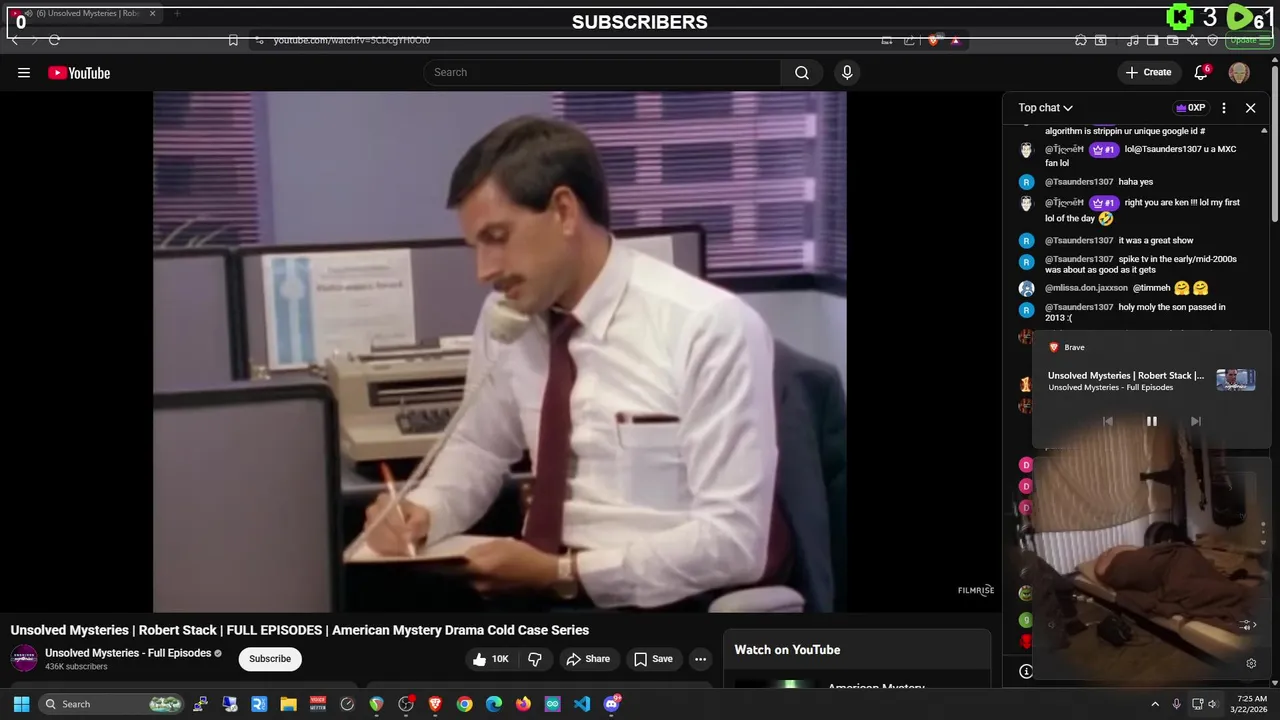Click the Unsolved Mysteries channel avatar
Screen dimensions: 1280x720
click(x=24, y=659)
